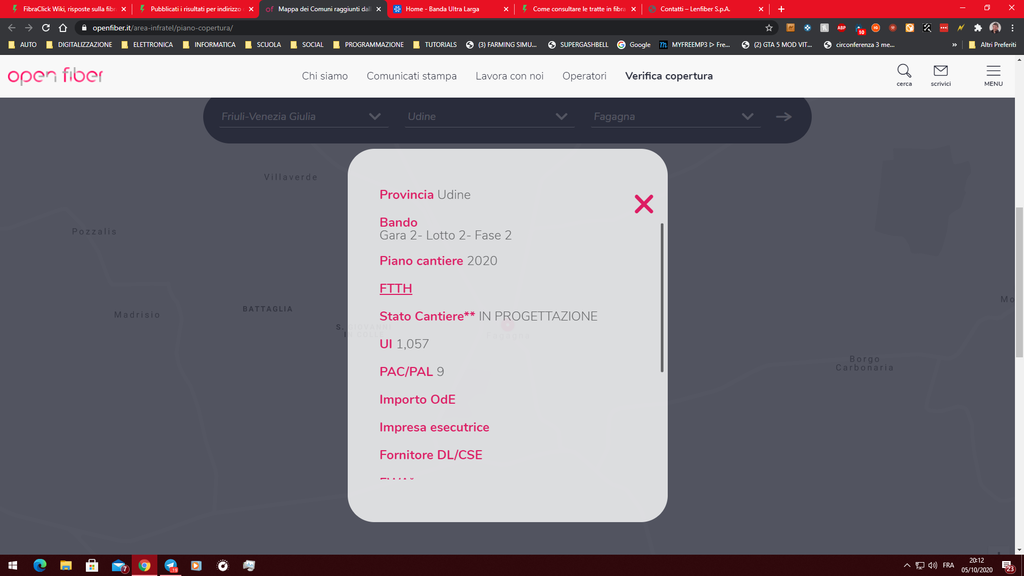This screenshot has height=576, width=1024.
Task: Open File Explorer from the taskbar
Action: pyautogui.click(x=66, y=566)
